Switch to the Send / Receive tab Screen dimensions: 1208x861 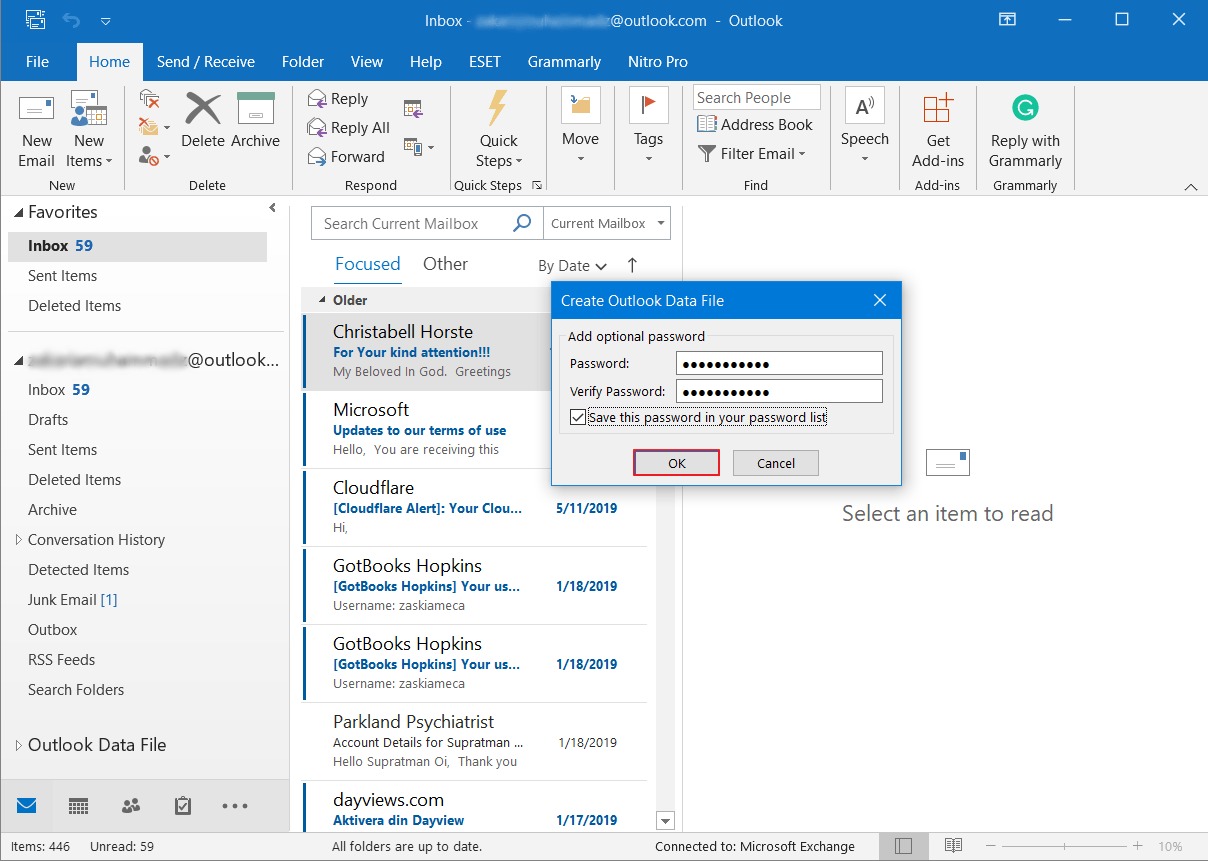(x=206, y=61)
